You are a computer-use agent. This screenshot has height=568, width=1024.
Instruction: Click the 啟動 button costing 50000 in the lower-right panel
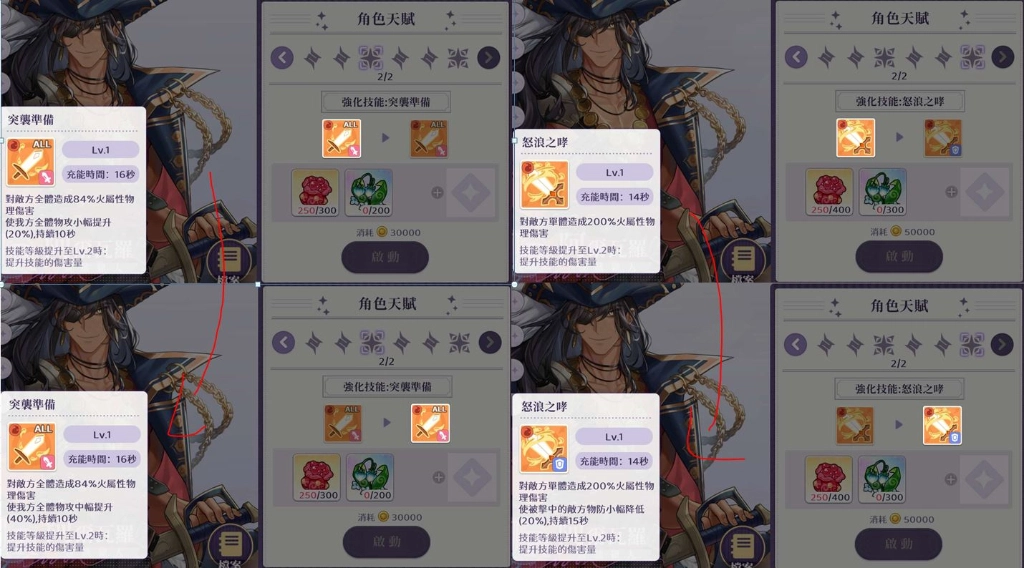(x=899, y=544)
